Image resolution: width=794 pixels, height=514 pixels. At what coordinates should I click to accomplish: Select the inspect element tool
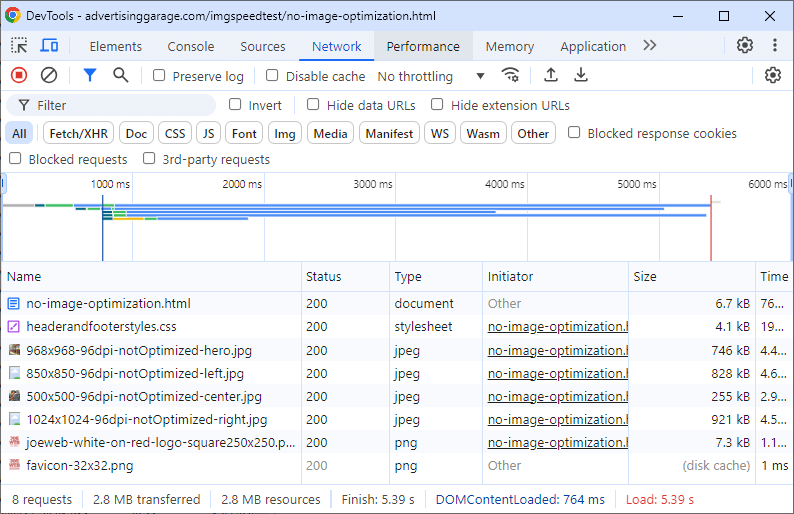click(x=19, y=46)
